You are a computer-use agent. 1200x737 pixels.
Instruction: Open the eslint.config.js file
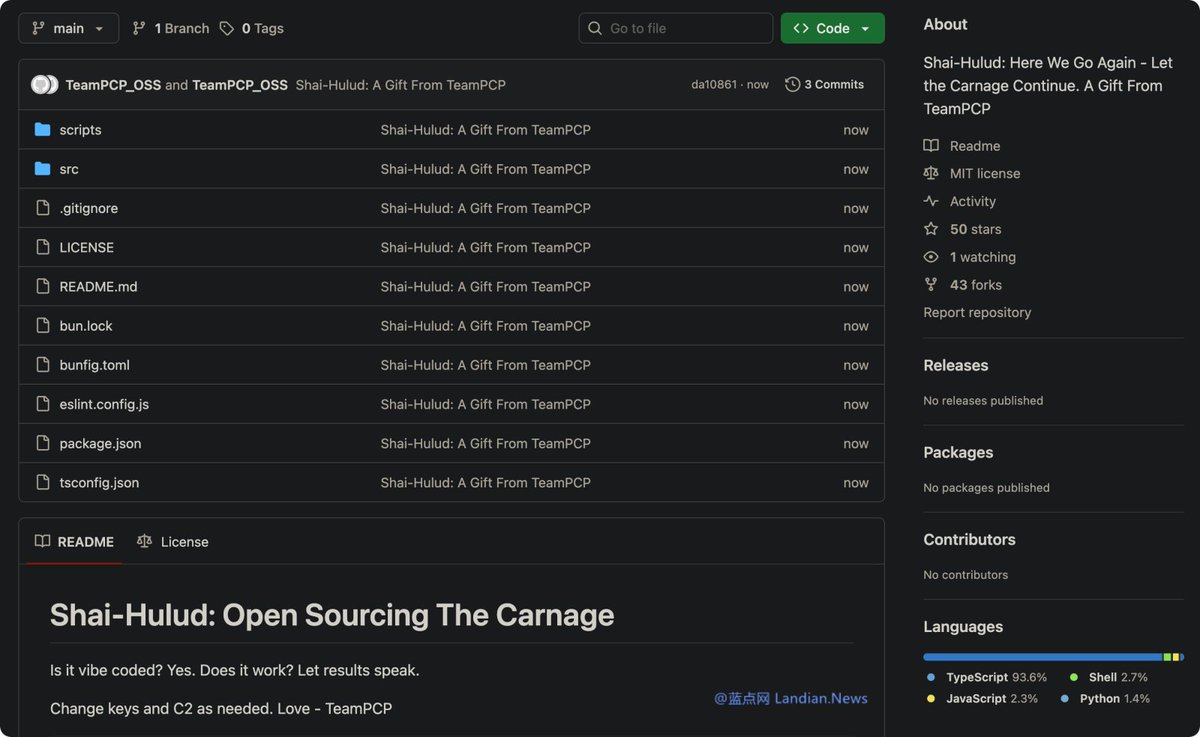104,404
